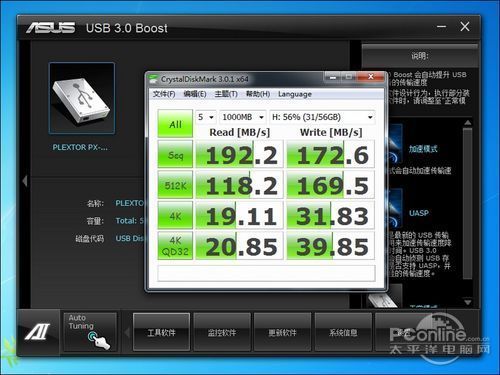This screenshot has height=375, width=500.
Task: Open the Language menu
Action: pos(295,94)
